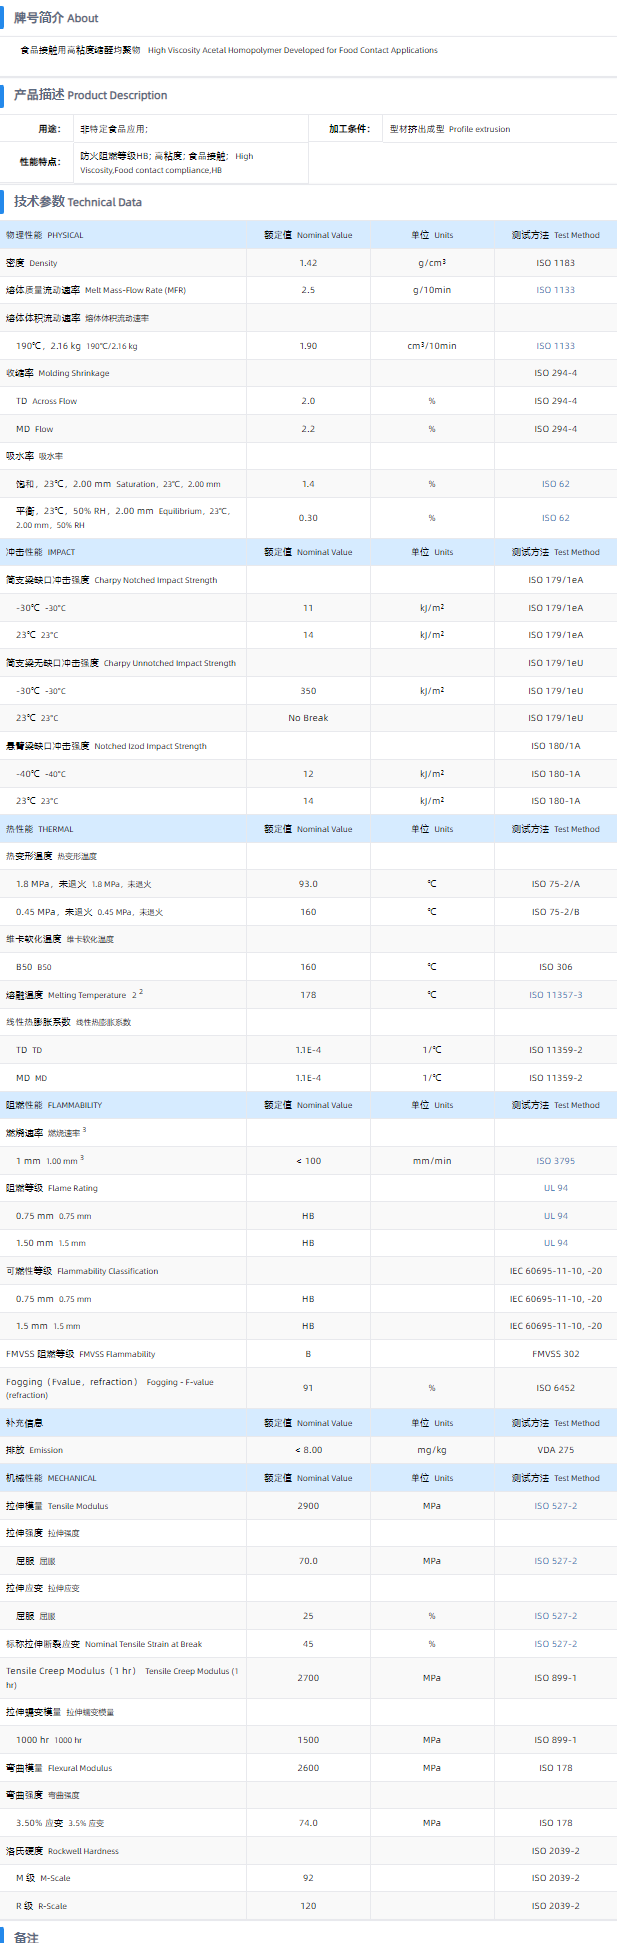Open ISO 62 link in Equilibrium row
617x1943 pixels.
(555, 518)
